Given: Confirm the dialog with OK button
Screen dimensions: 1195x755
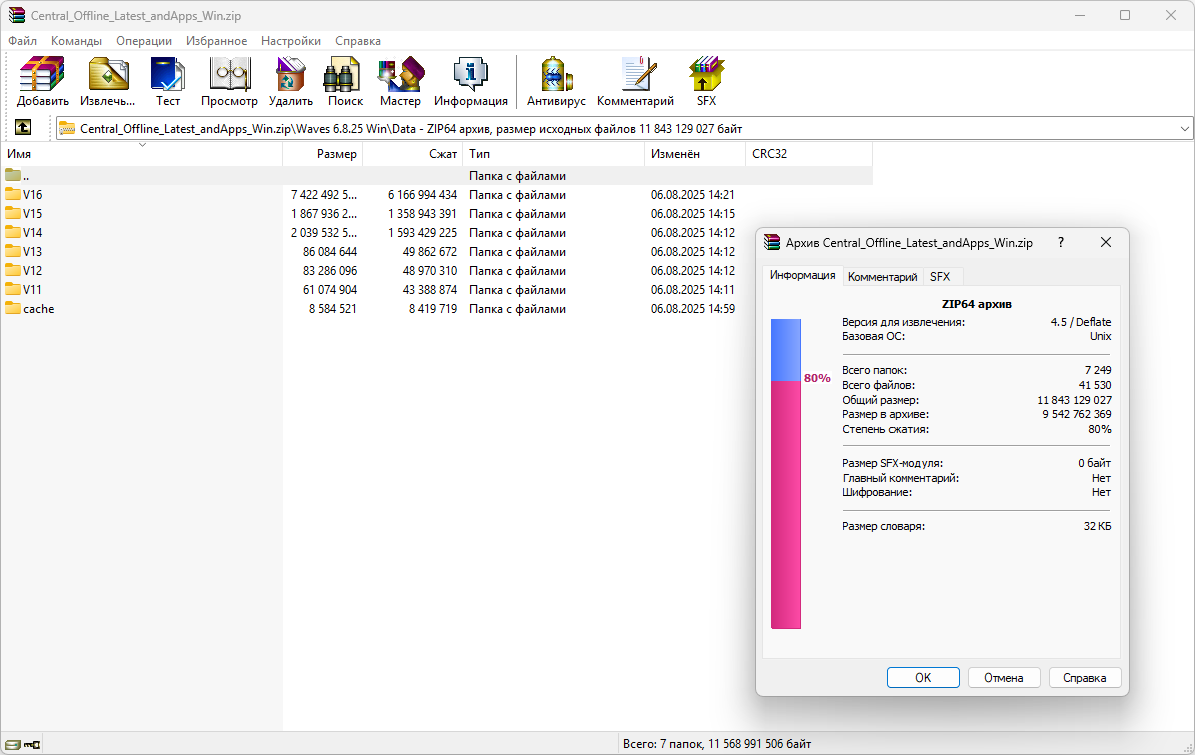Looking at the screenshot, I should [x=923, y=677].
